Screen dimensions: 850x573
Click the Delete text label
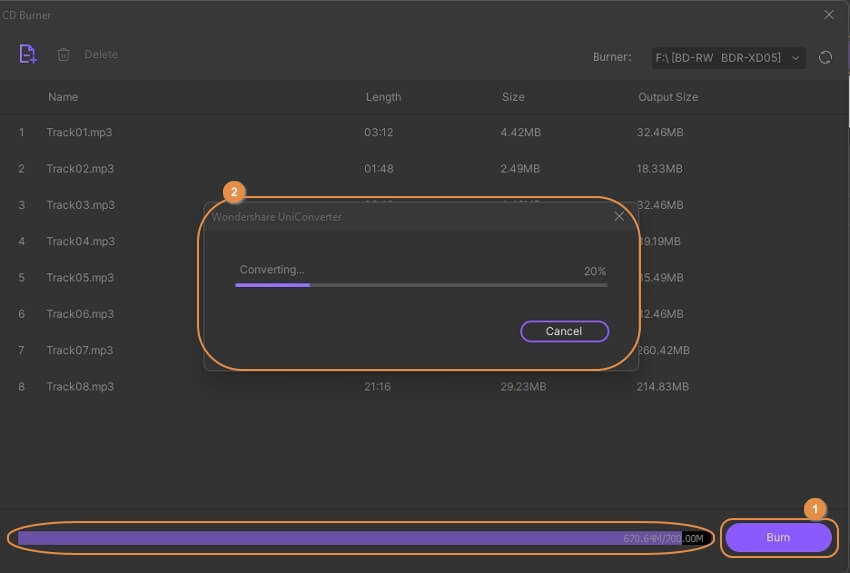101,55
